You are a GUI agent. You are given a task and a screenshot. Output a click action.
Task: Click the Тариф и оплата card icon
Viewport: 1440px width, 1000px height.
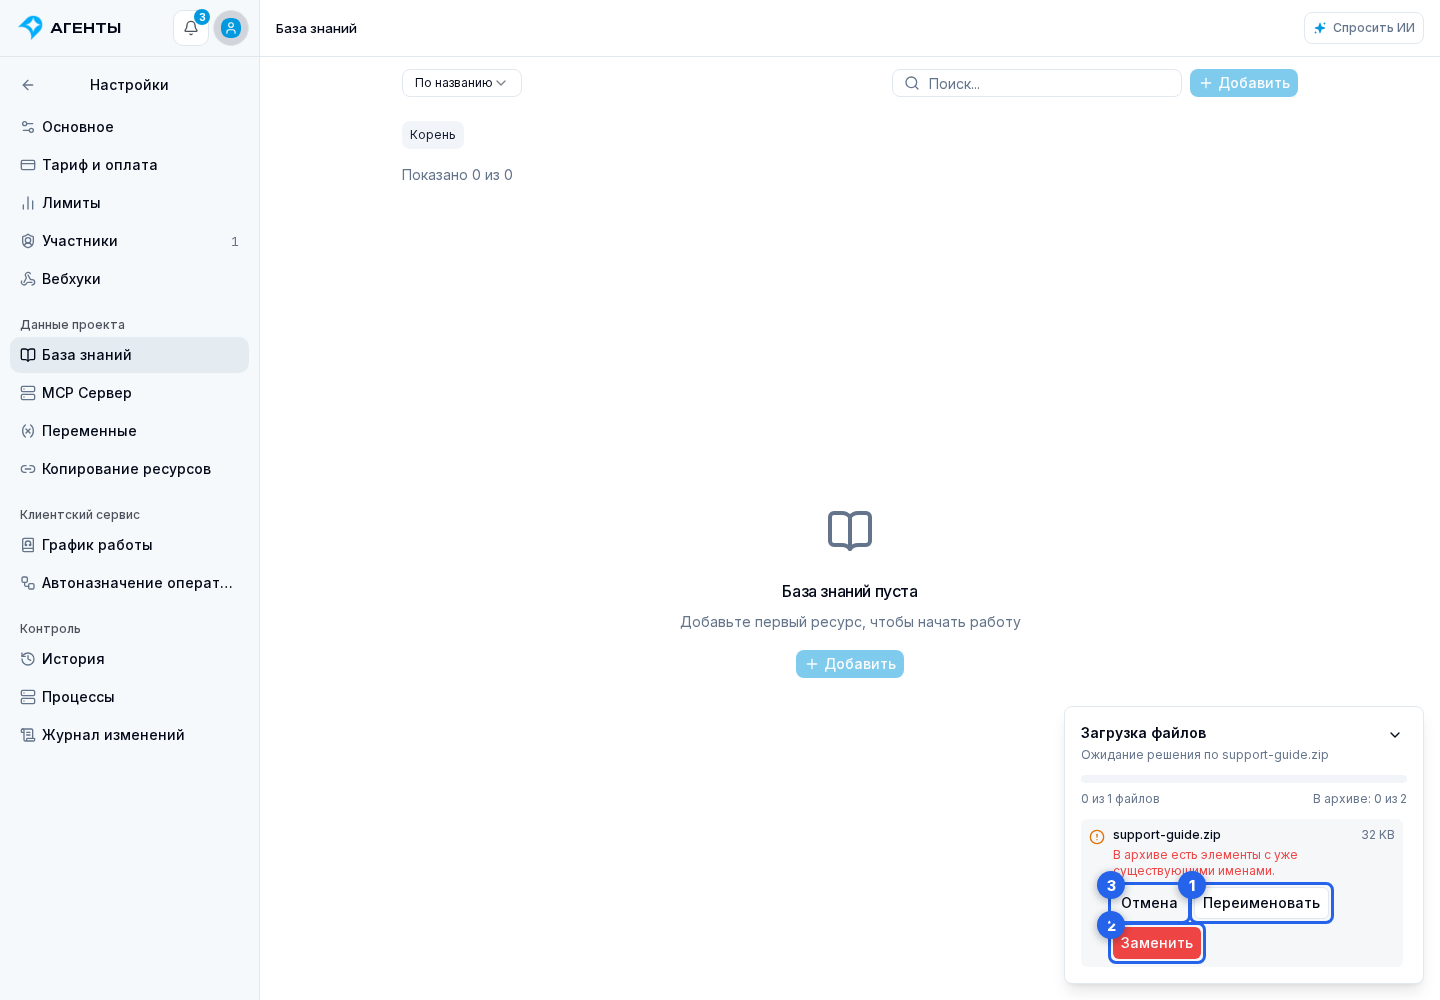pos(28,165)
